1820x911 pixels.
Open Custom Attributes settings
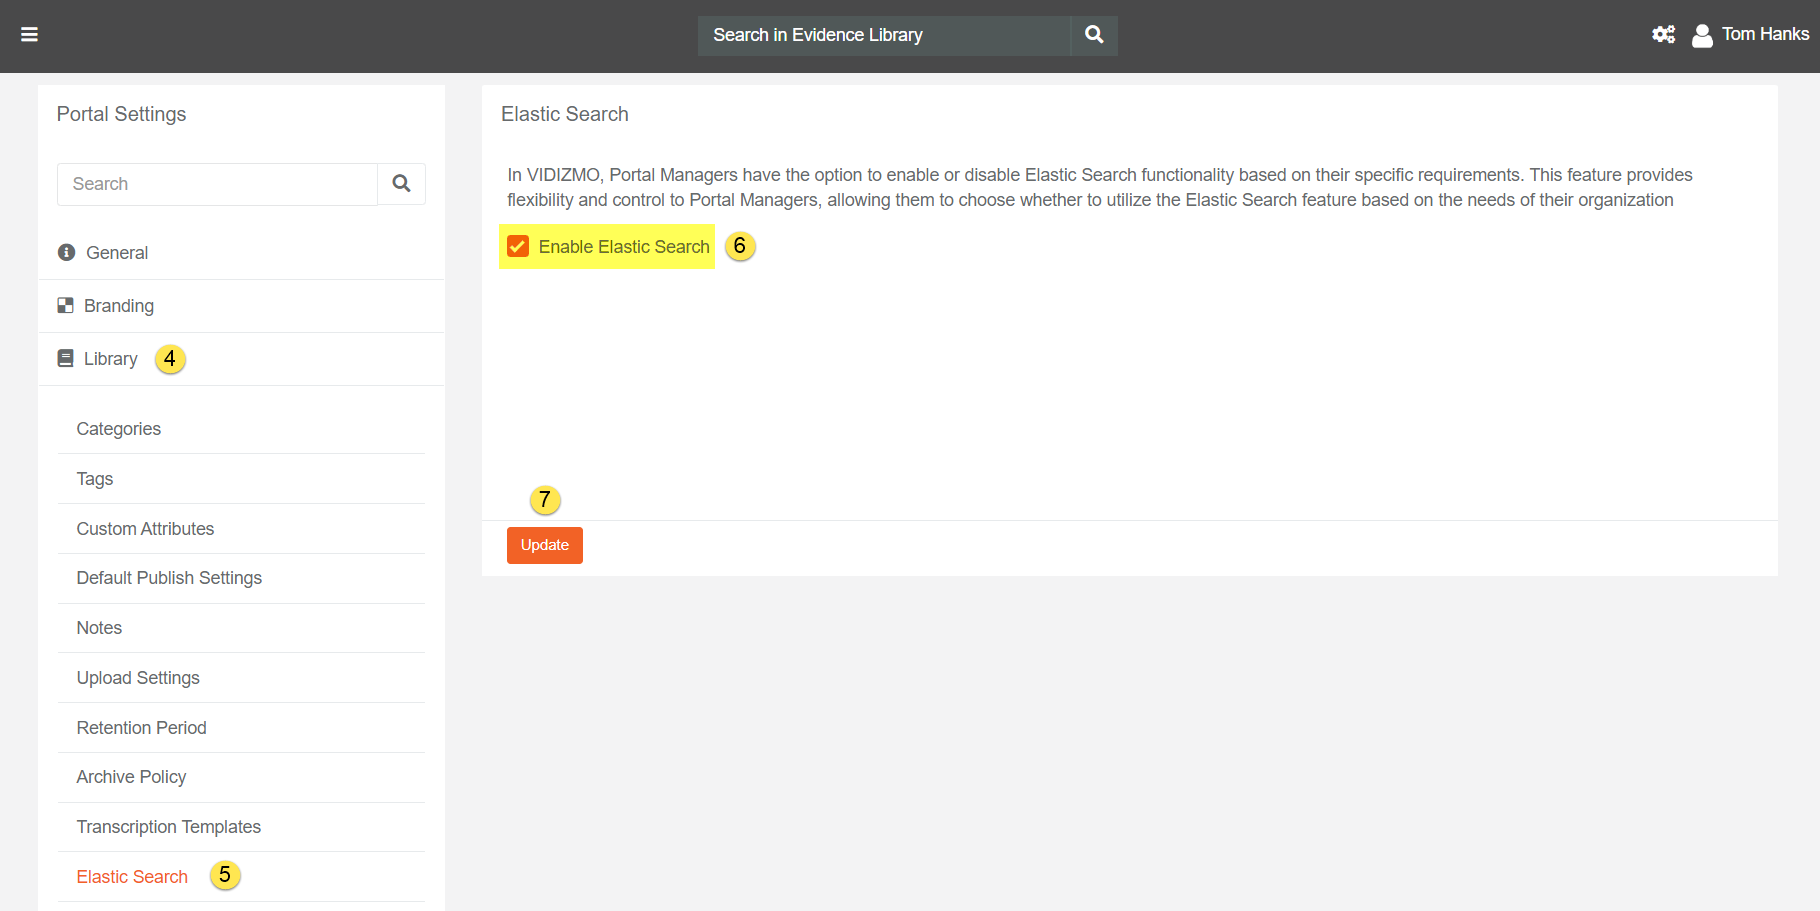pos(145,529)
